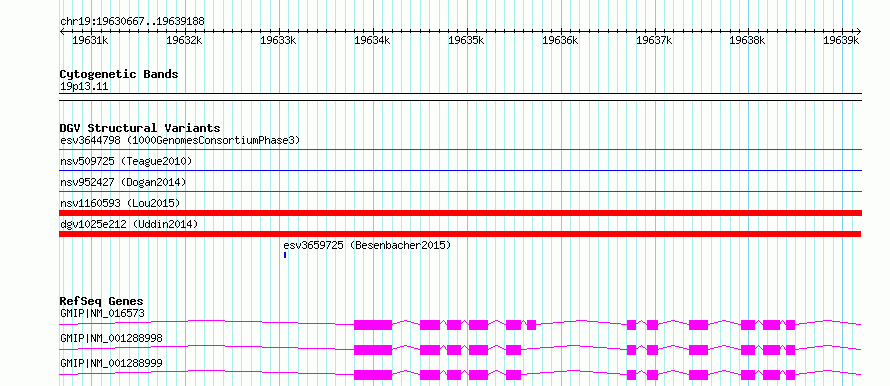Image resolution: width=890 pixels, height=386 pixels.
Task: Click the left arrow end of the ruler
Action: pyautogui.click(x=62, y=31)
